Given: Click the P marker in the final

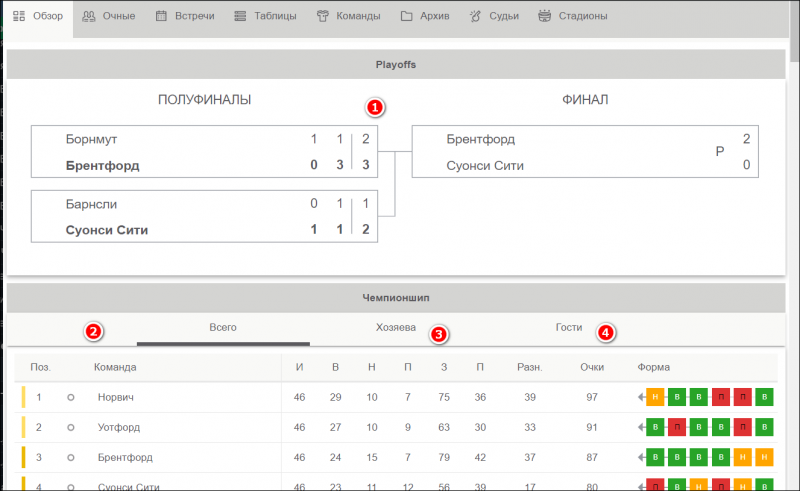Looking at the screenshot, I should pyautogui.click(x=720, y=152).
